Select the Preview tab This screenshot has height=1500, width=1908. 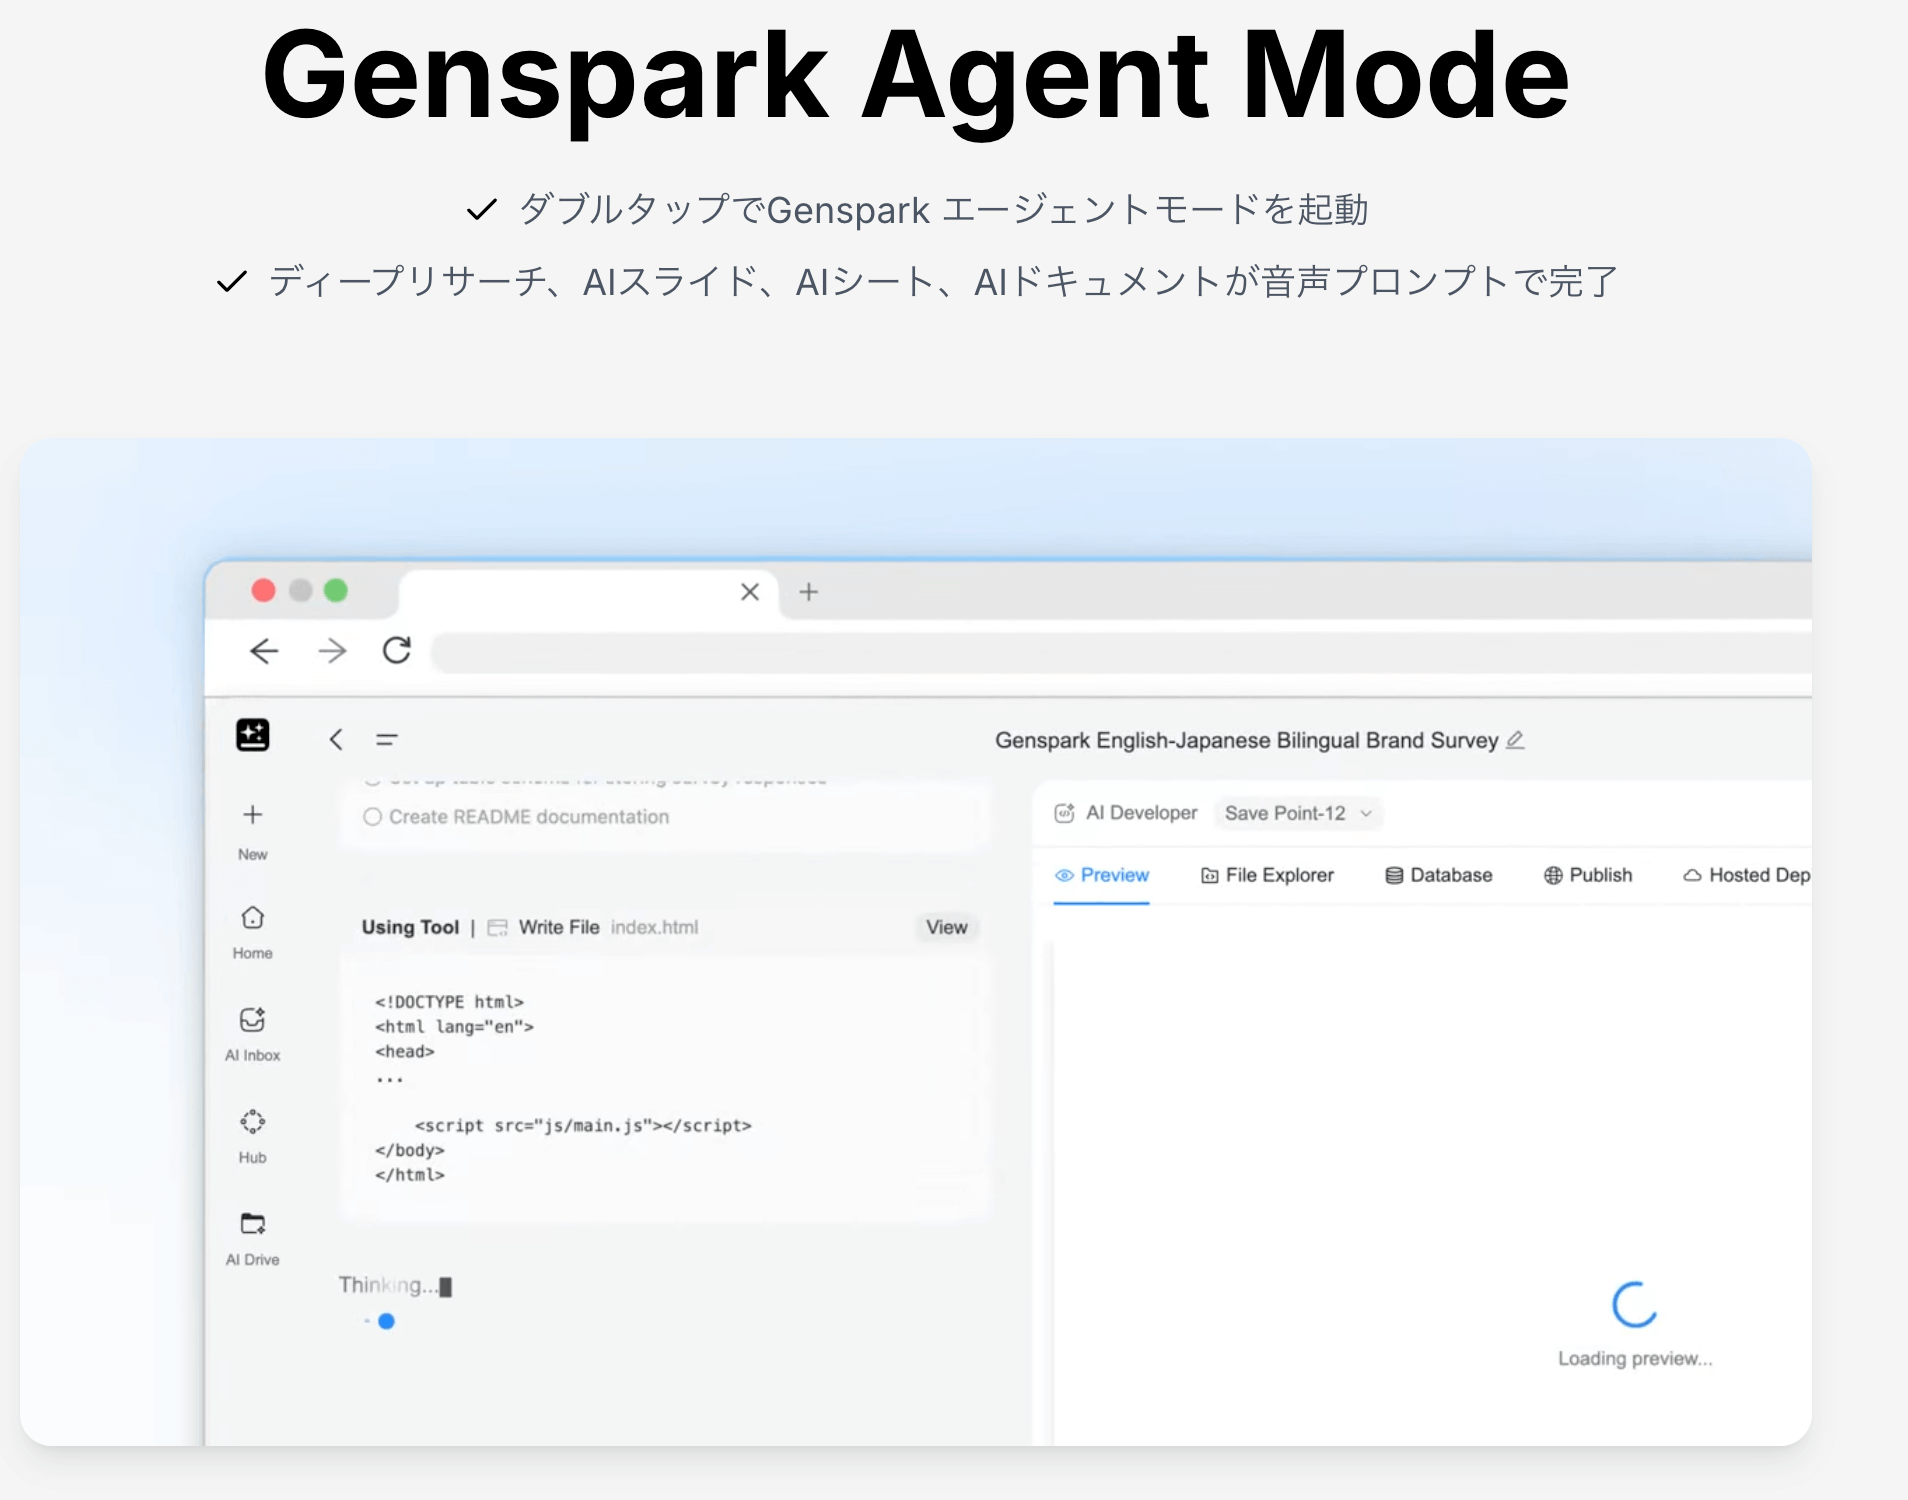[1101, 875]
